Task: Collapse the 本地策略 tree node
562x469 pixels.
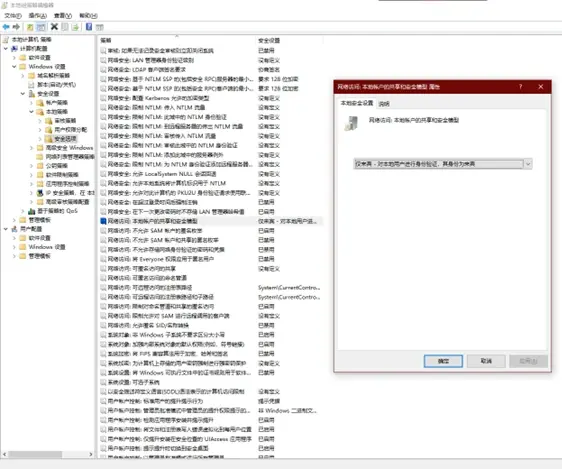Action: 32,112
